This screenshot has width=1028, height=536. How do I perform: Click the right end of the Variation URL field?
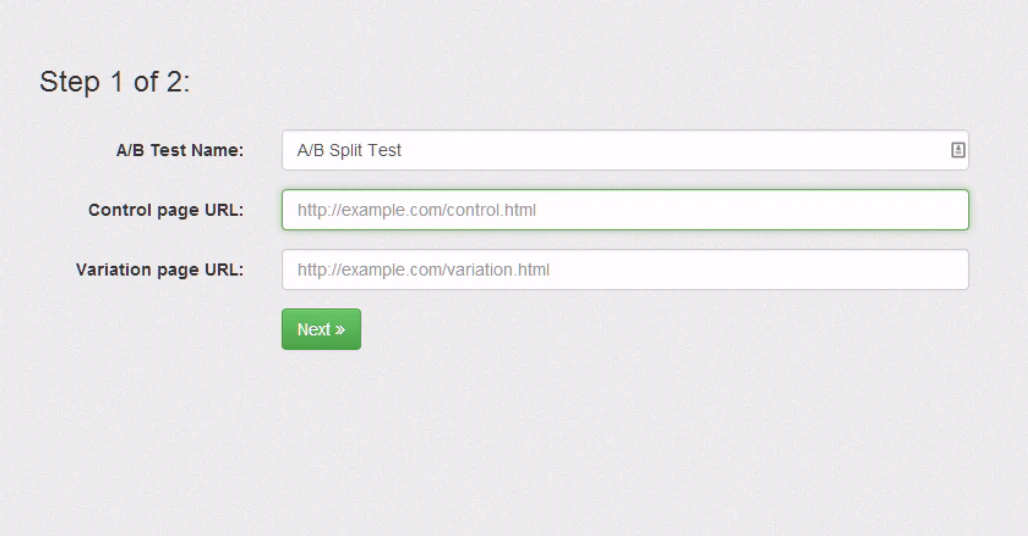[950, 270]
